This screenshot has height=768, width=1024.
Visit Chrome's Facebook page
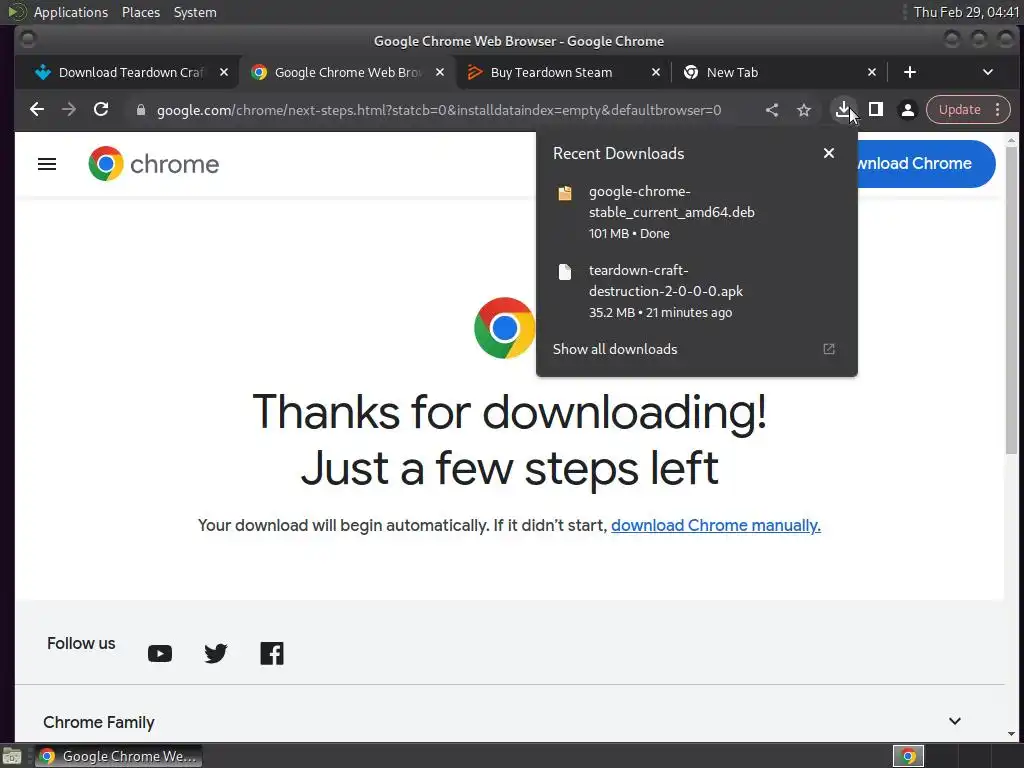pyautogui.click(x=272, y=654)
